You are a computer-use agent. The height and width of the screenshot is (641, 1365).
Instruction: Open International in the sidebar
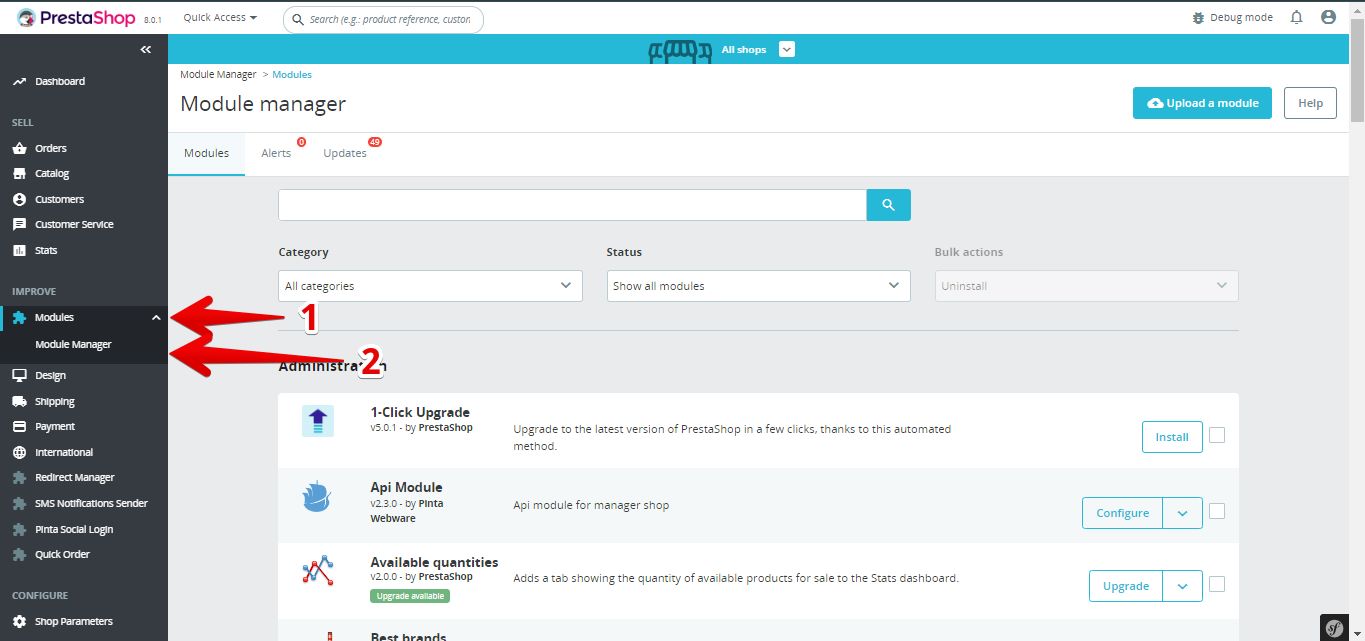[64, 453]
